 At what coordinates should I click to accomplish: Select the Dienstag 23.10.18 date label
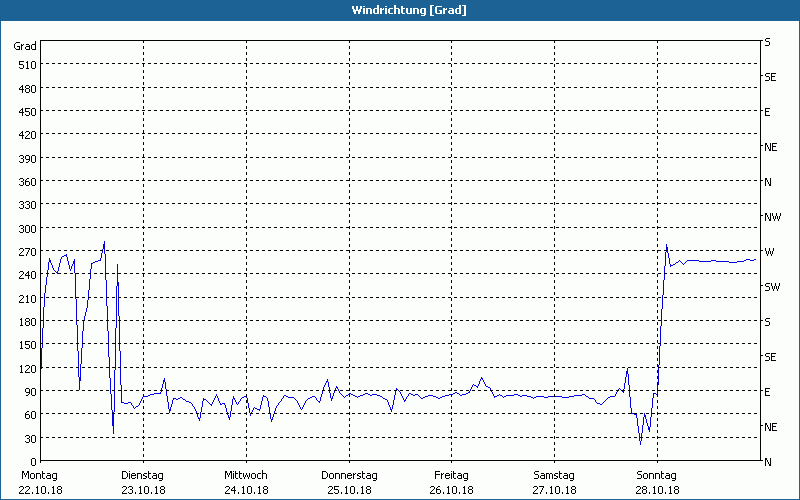coord(143,482)
